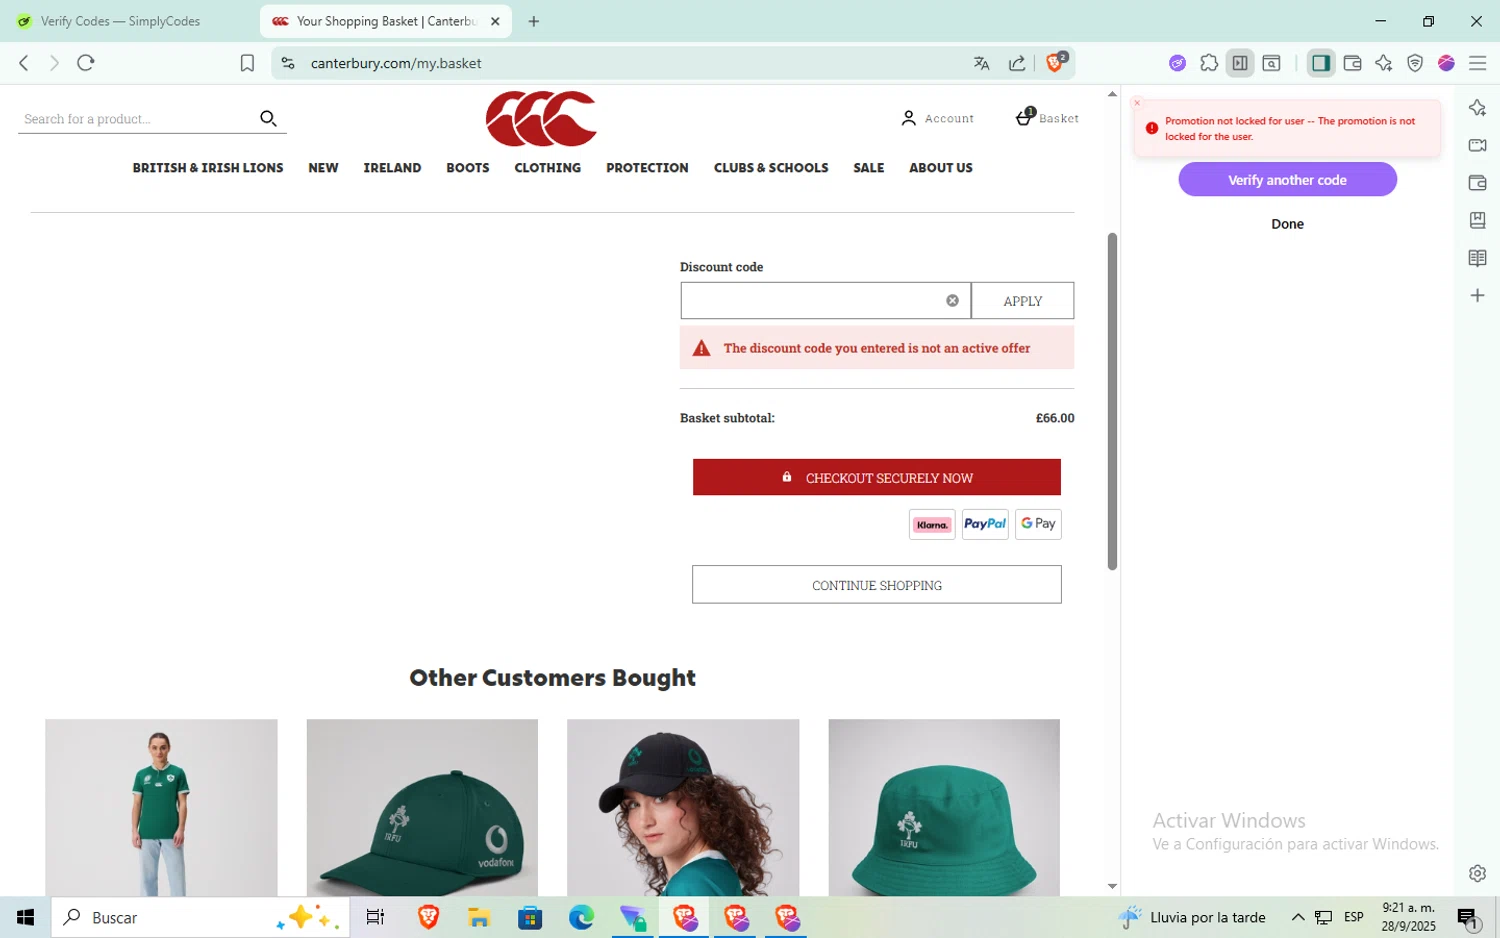Open the ABOUT US menu item
This screenshot has width=1500, height=938.
[x=941, y=168]
